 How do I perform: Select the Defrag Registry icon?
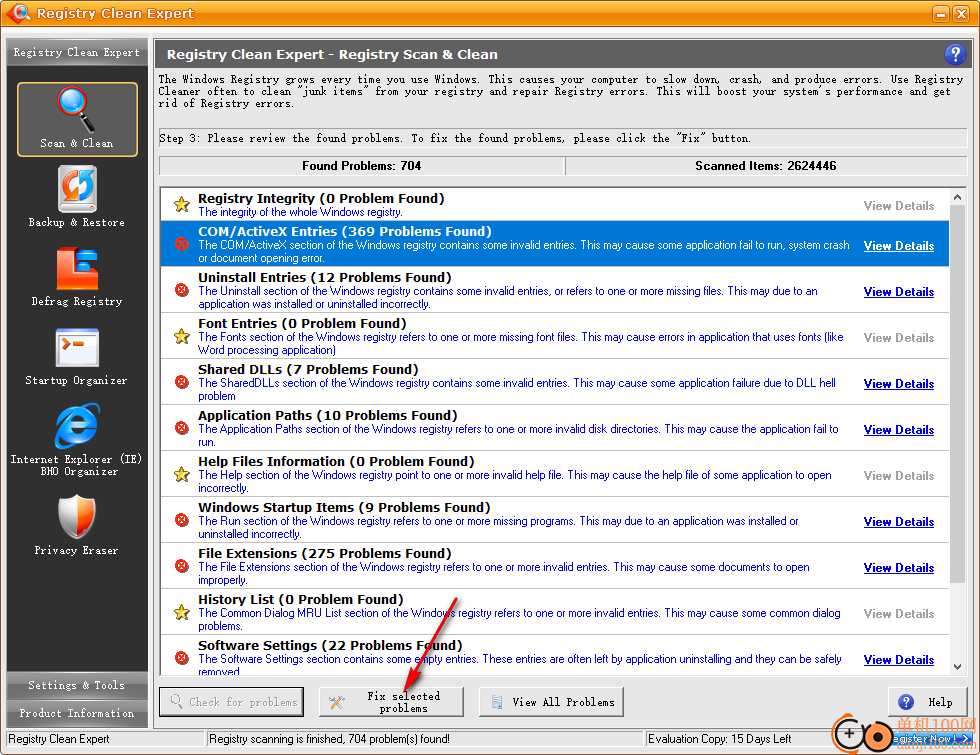(77, 269)
